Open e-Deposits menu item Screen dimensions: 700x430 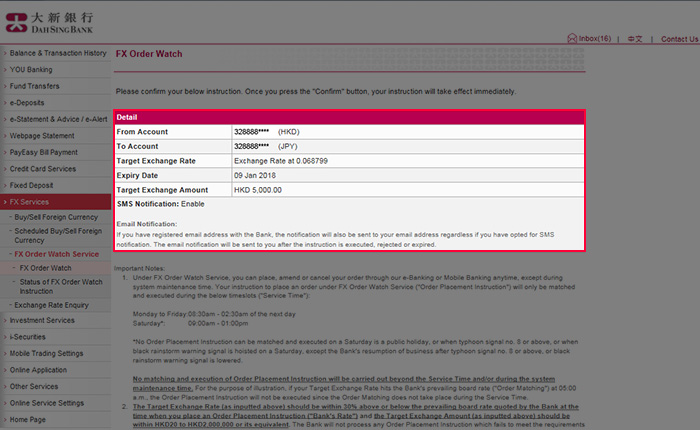pos(27,103)
